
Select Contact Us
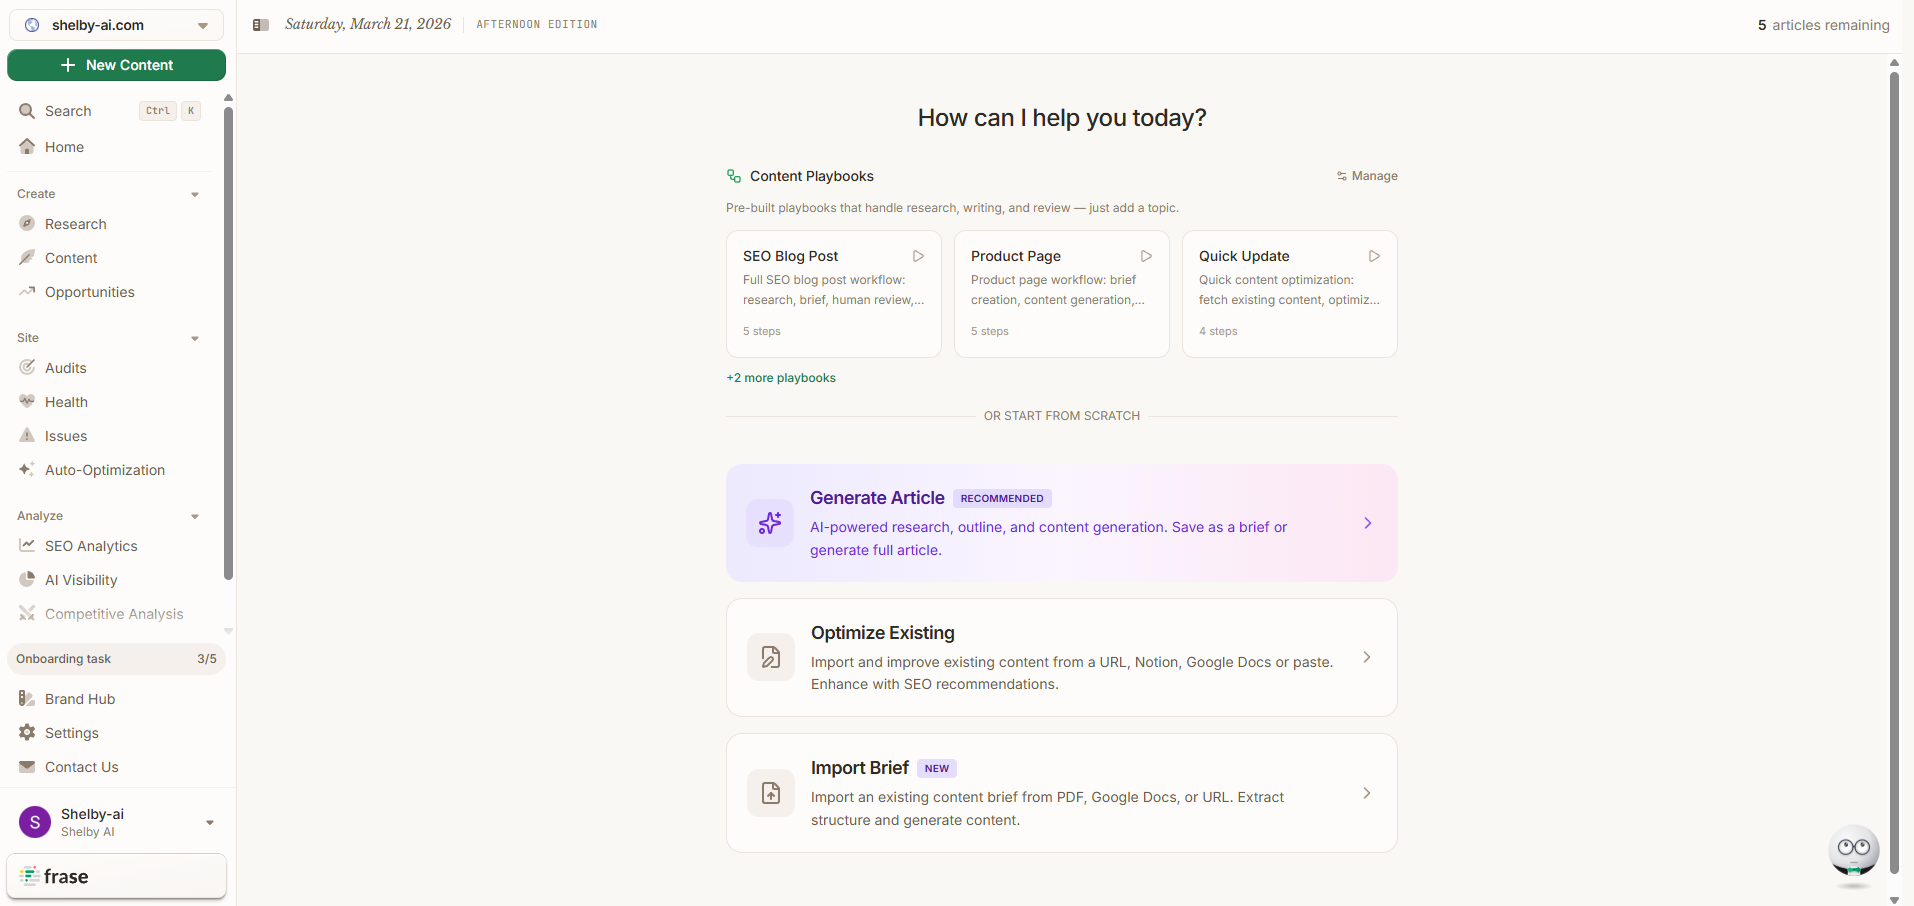(x=82, y=766)
